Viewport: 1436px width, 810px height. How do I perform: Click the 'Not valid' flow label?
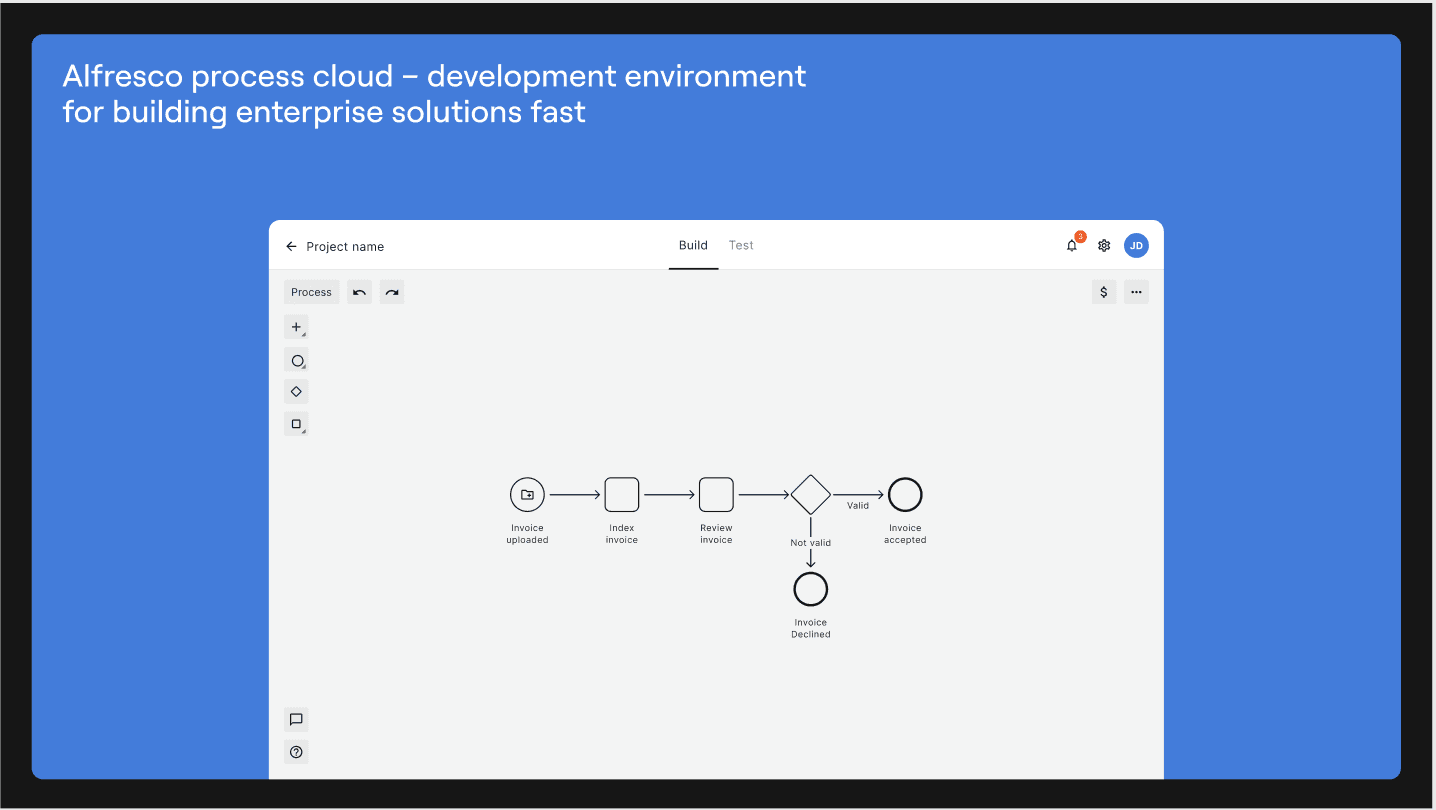click(811, 543)
